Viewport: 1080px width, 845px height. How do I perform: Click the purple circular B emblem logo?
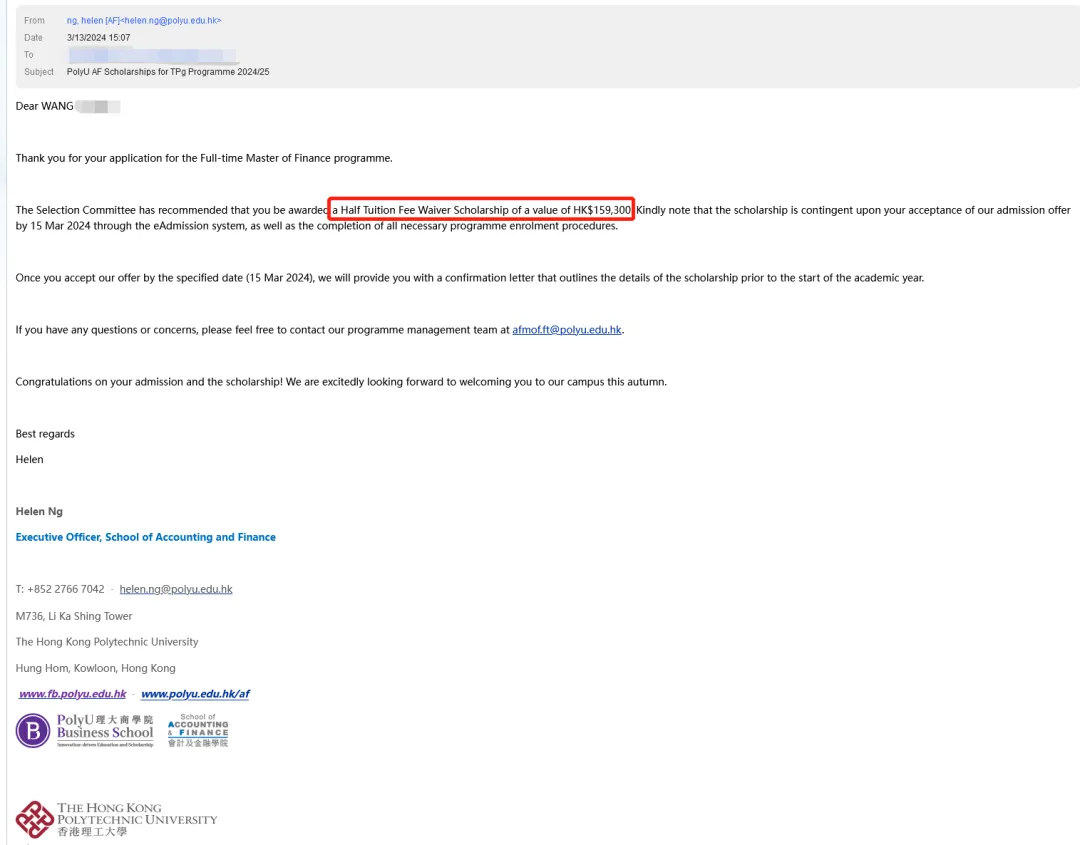[33, 731]
